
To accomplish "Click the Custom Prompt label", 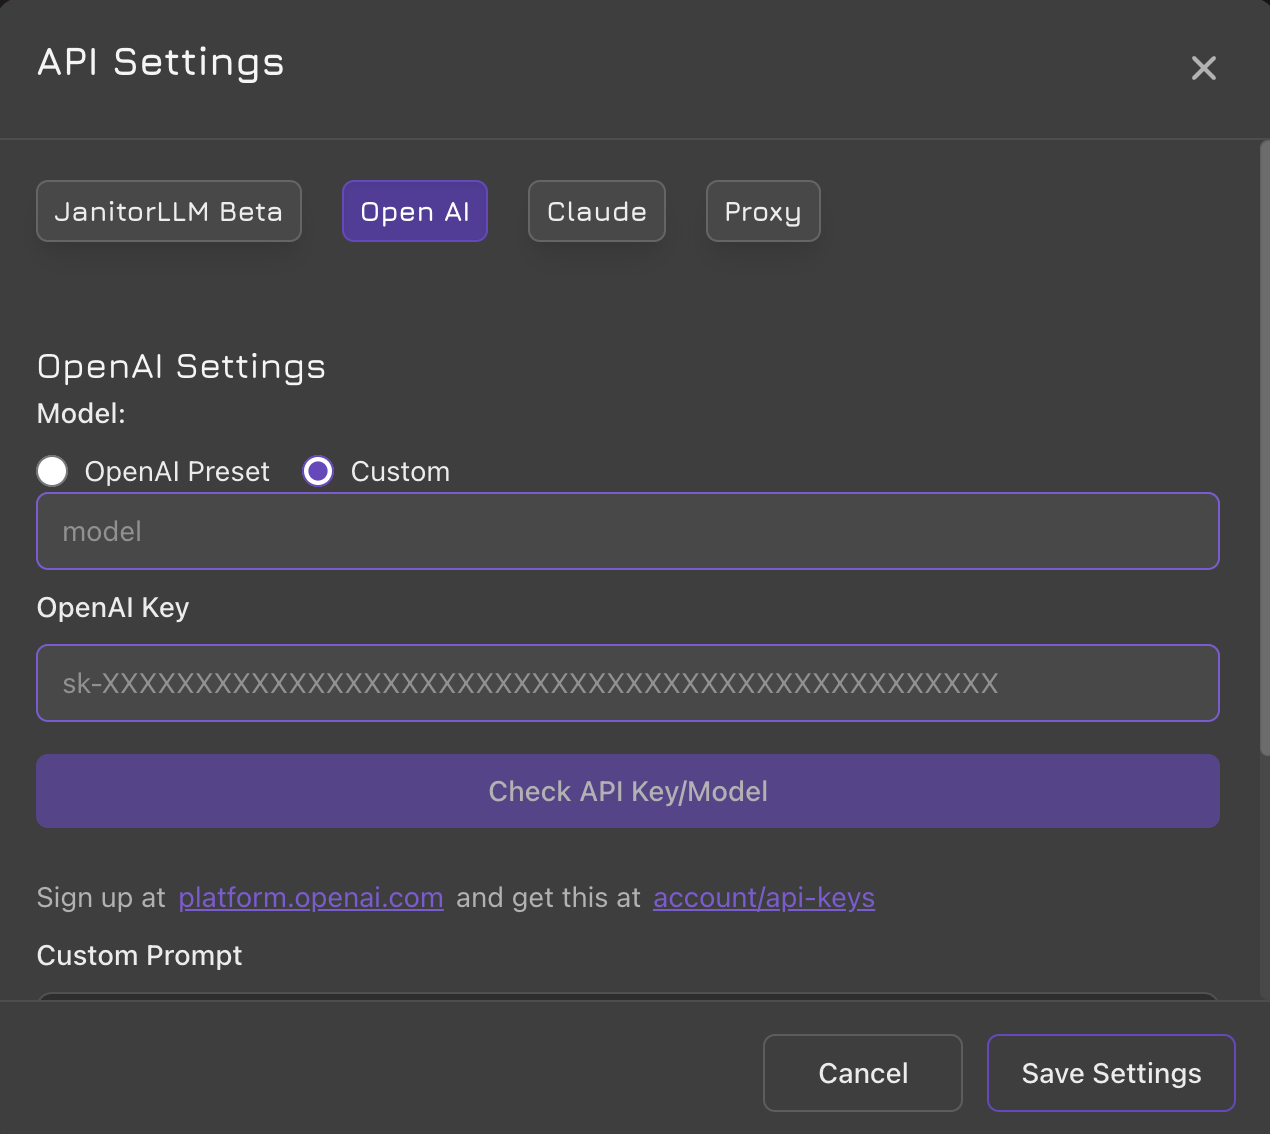I will click(139, 956).
